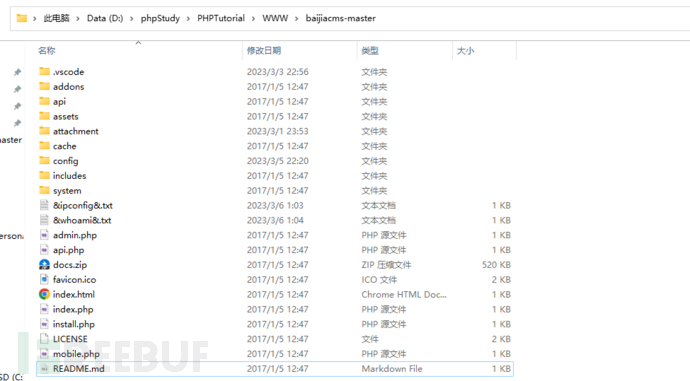Viewport: 690px width, 381px height.
Task: Expand the chevron after Data (D:)
Action: (132, 18)
